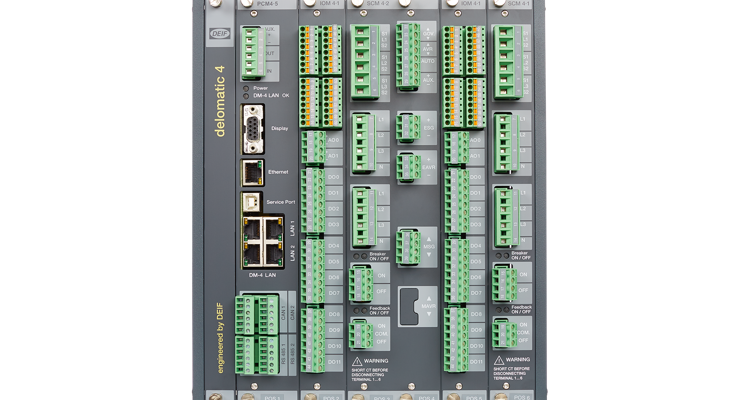Click the warning triangle in SCM 4-2 module
The image size is (740, 400).
click(357, 361)
